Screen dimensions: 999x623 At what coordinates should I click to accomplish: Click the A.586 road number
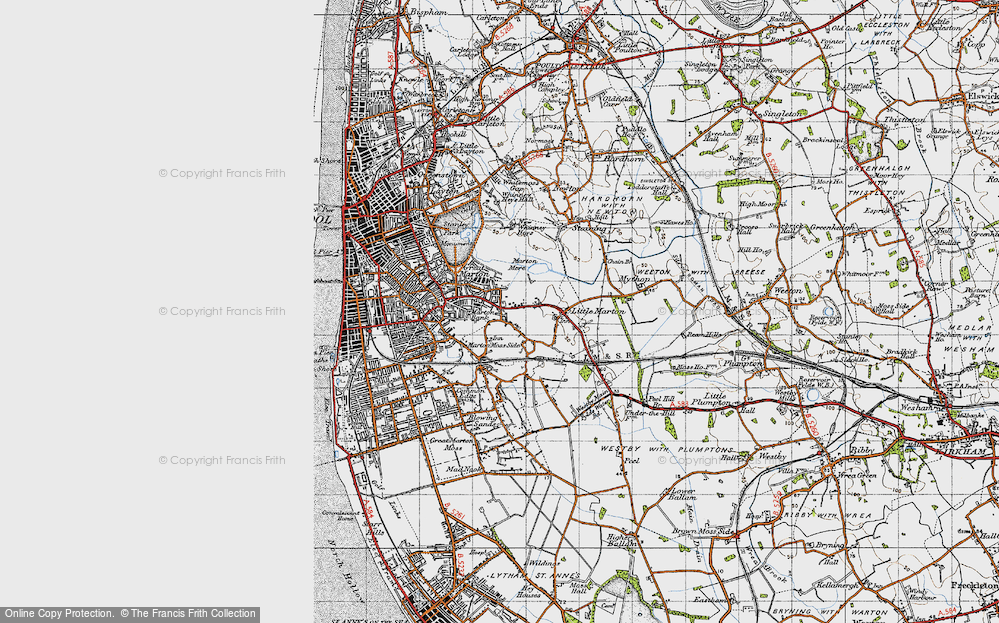(508, 96)
